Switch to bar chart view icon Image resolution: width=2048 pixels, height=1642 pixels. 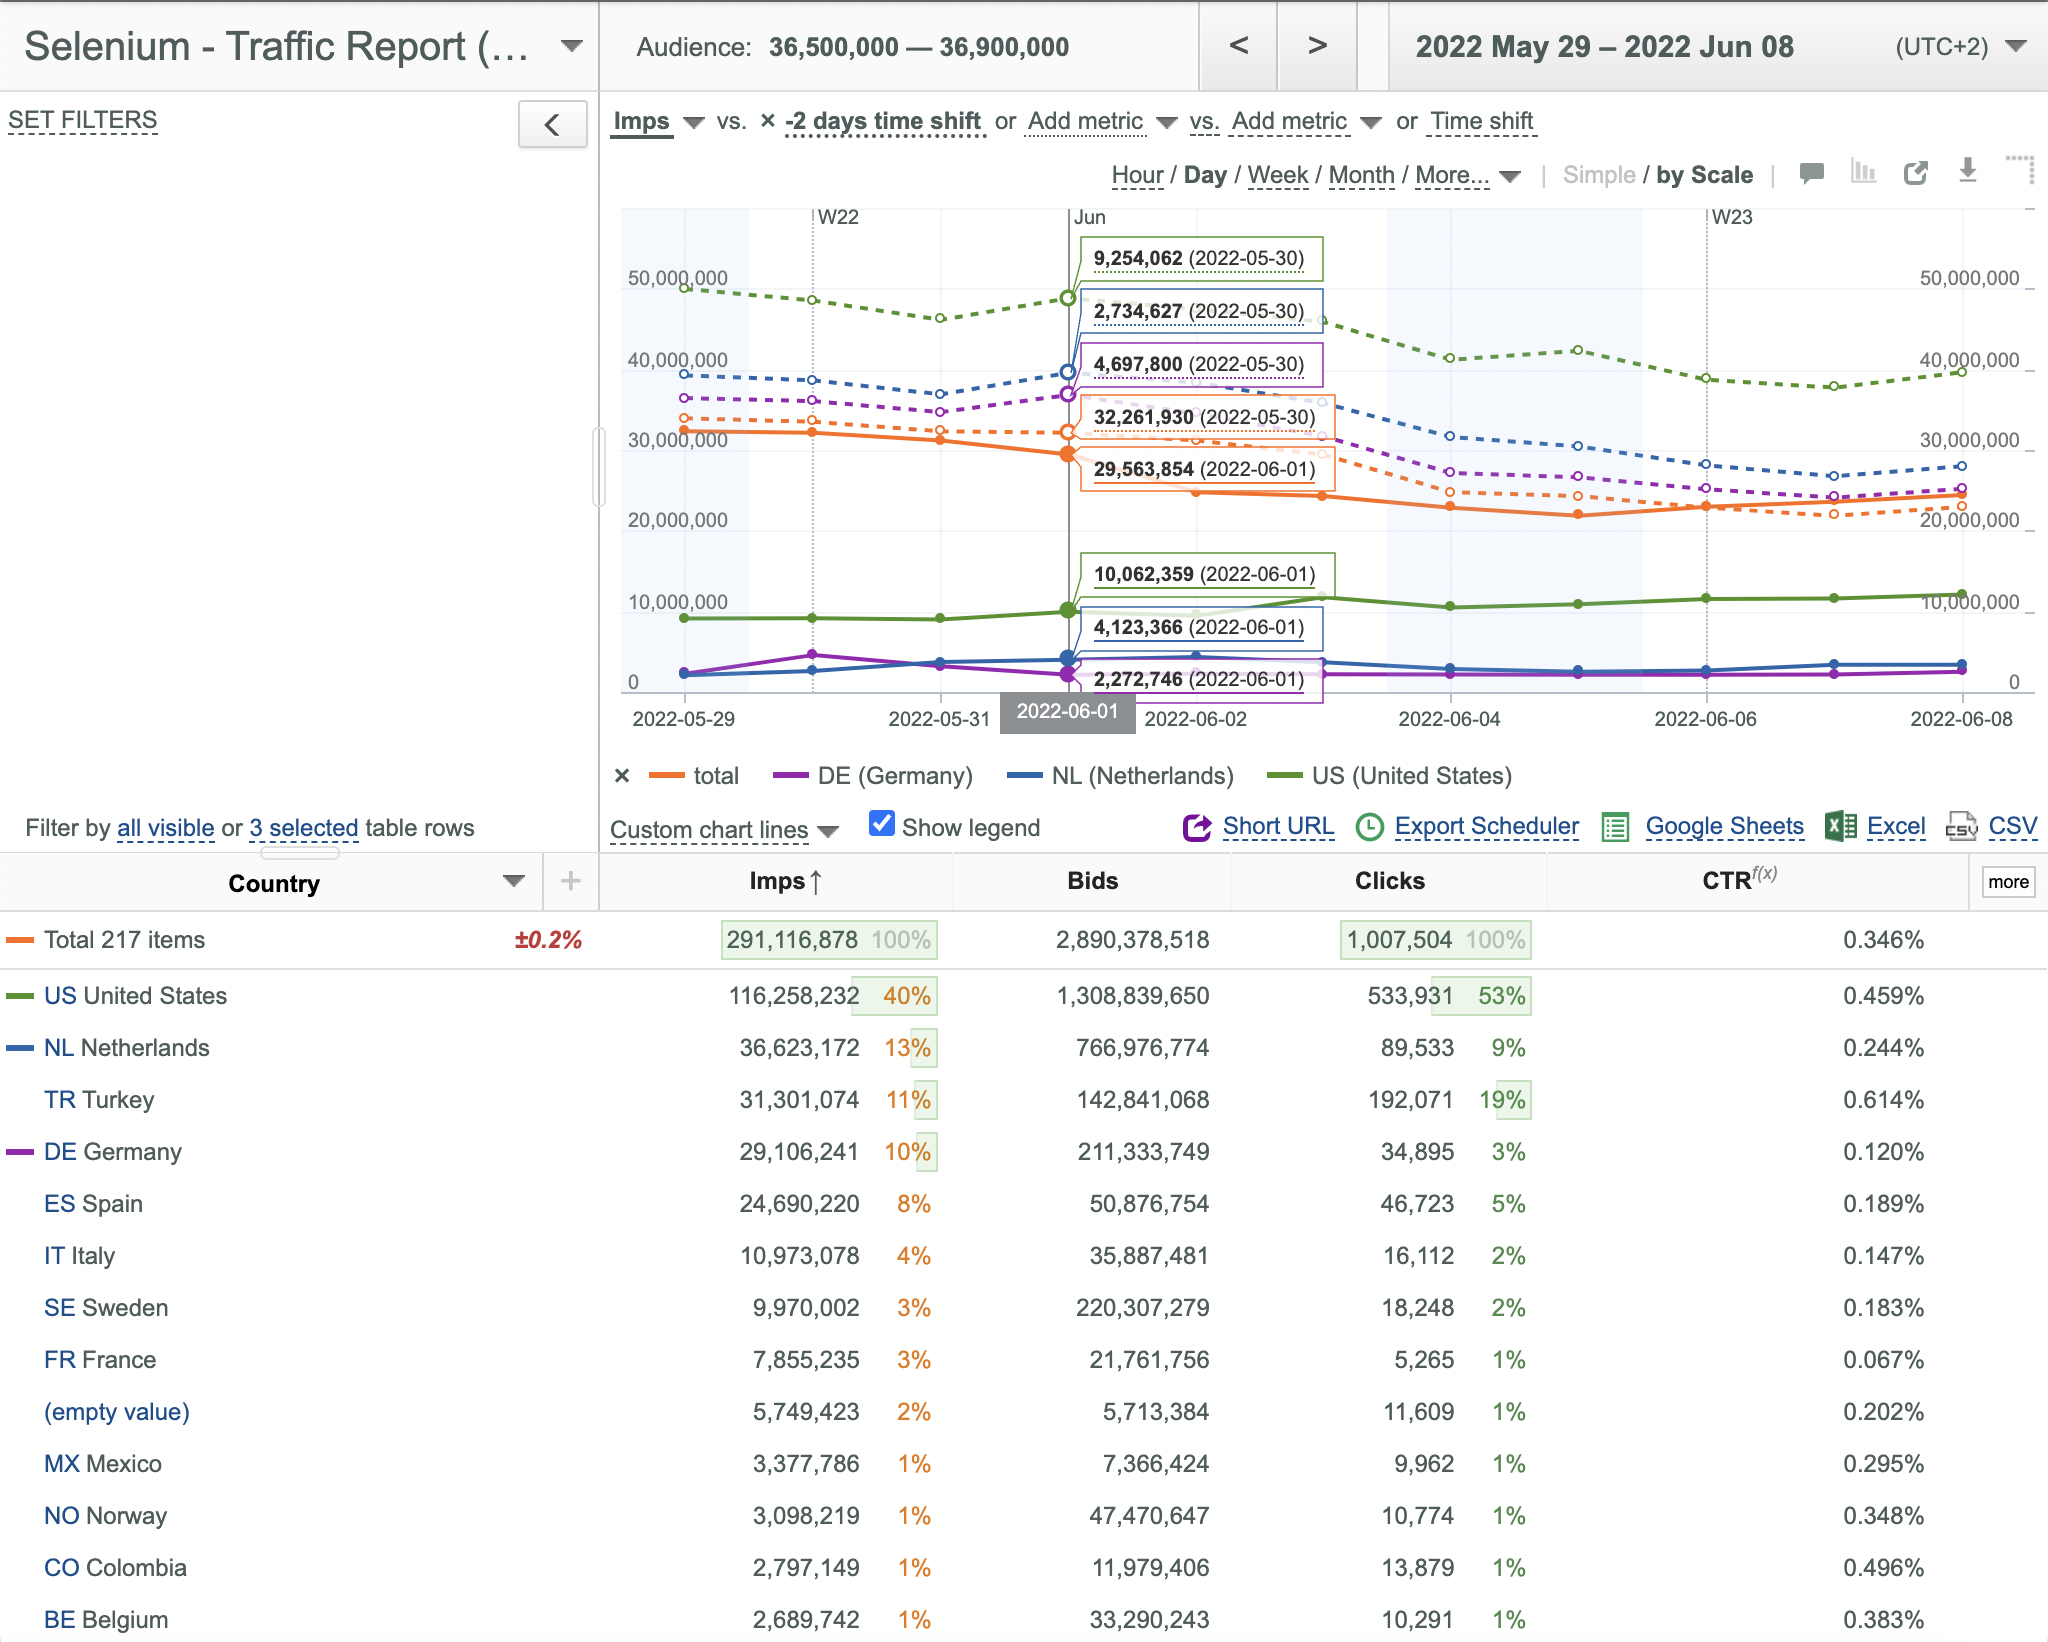1863,172
